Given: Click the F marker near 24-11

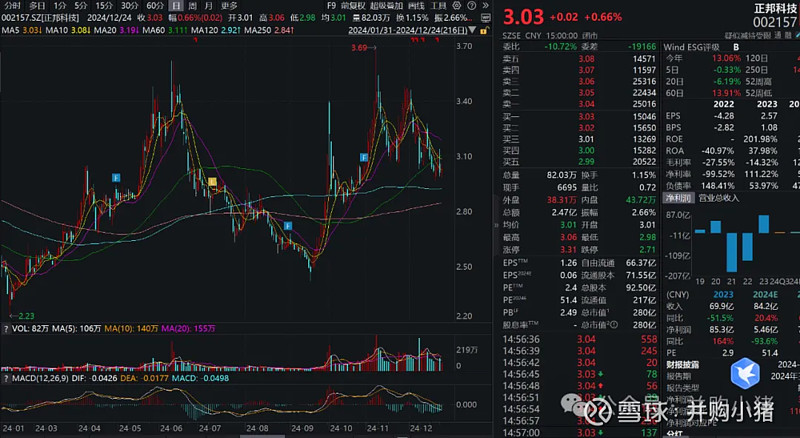Looking at the screenshot, I should 364,157.
